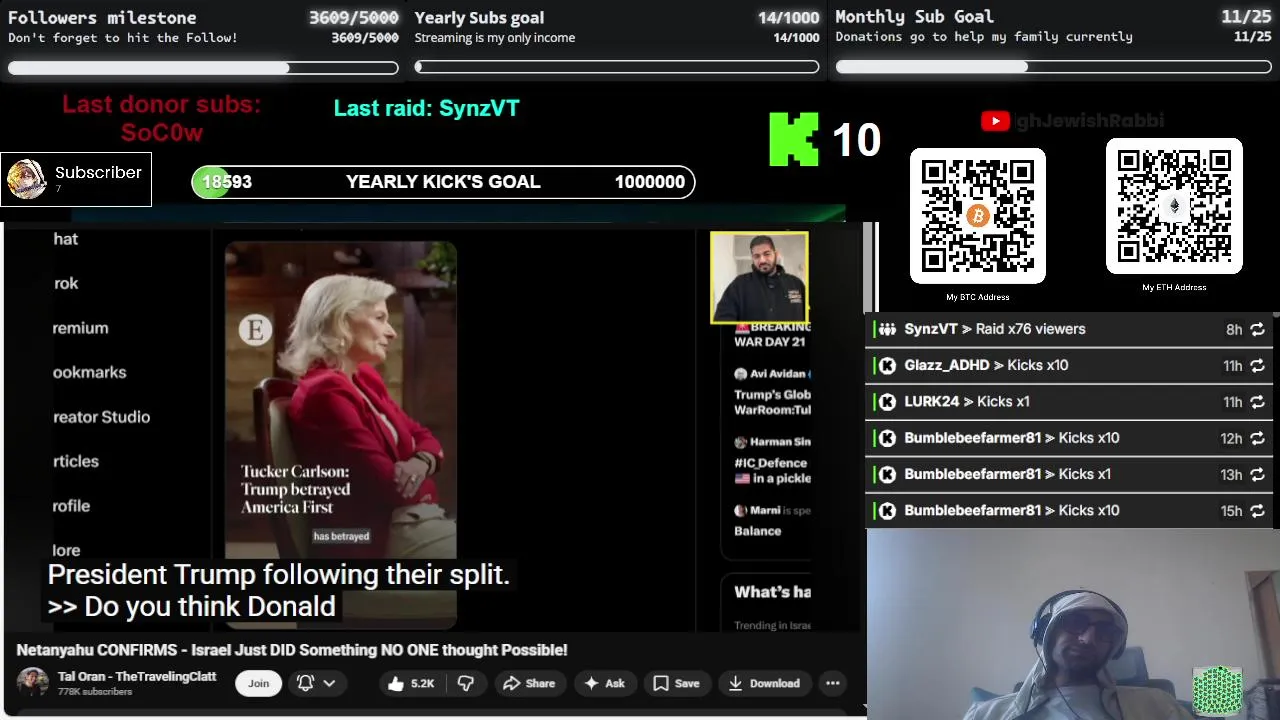The height and width of the screenshot is (720, 1280).
Task: Click the red YouTube logo icon
Action: [995, 121]
